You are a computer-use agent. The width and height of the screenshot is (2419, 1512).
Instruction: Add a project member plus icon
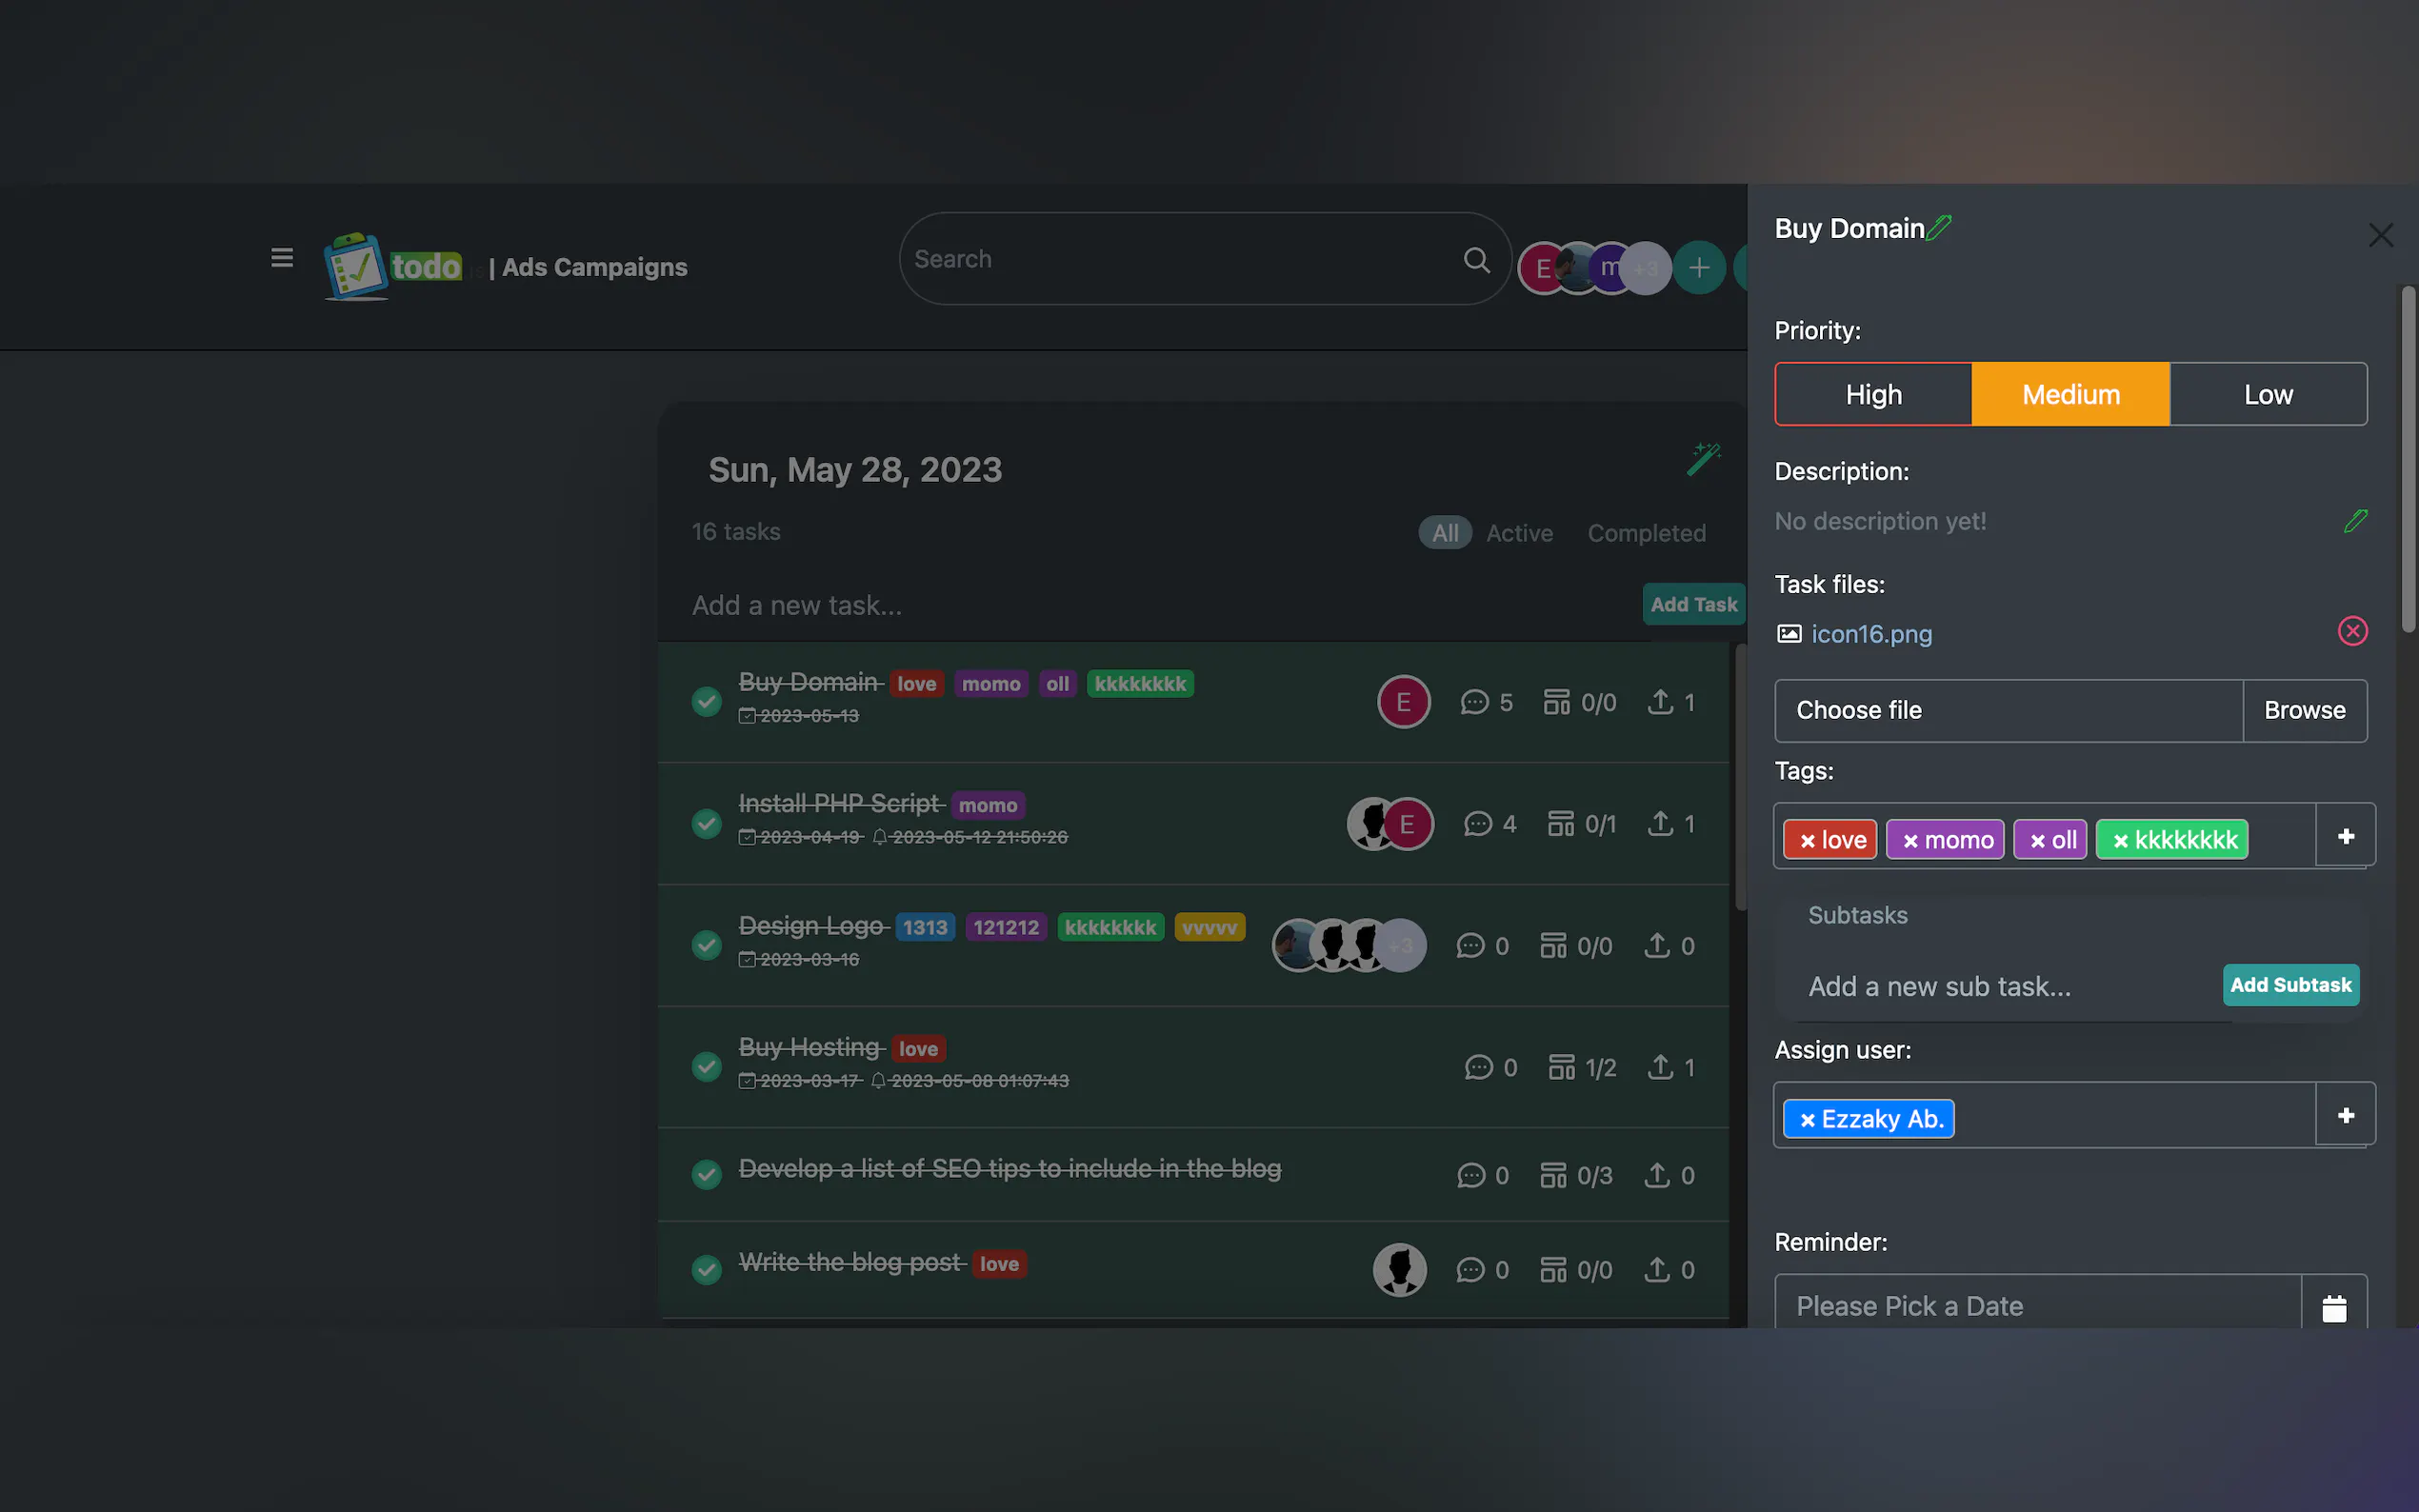point(1698,268)
